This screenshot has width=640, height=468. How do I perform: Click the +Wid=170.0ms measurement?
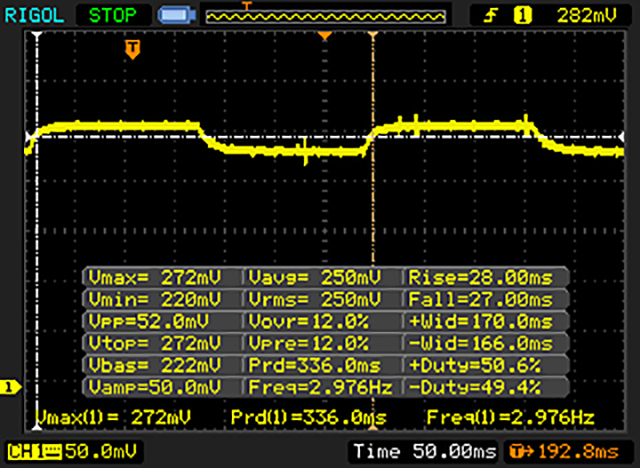[480, 322]
